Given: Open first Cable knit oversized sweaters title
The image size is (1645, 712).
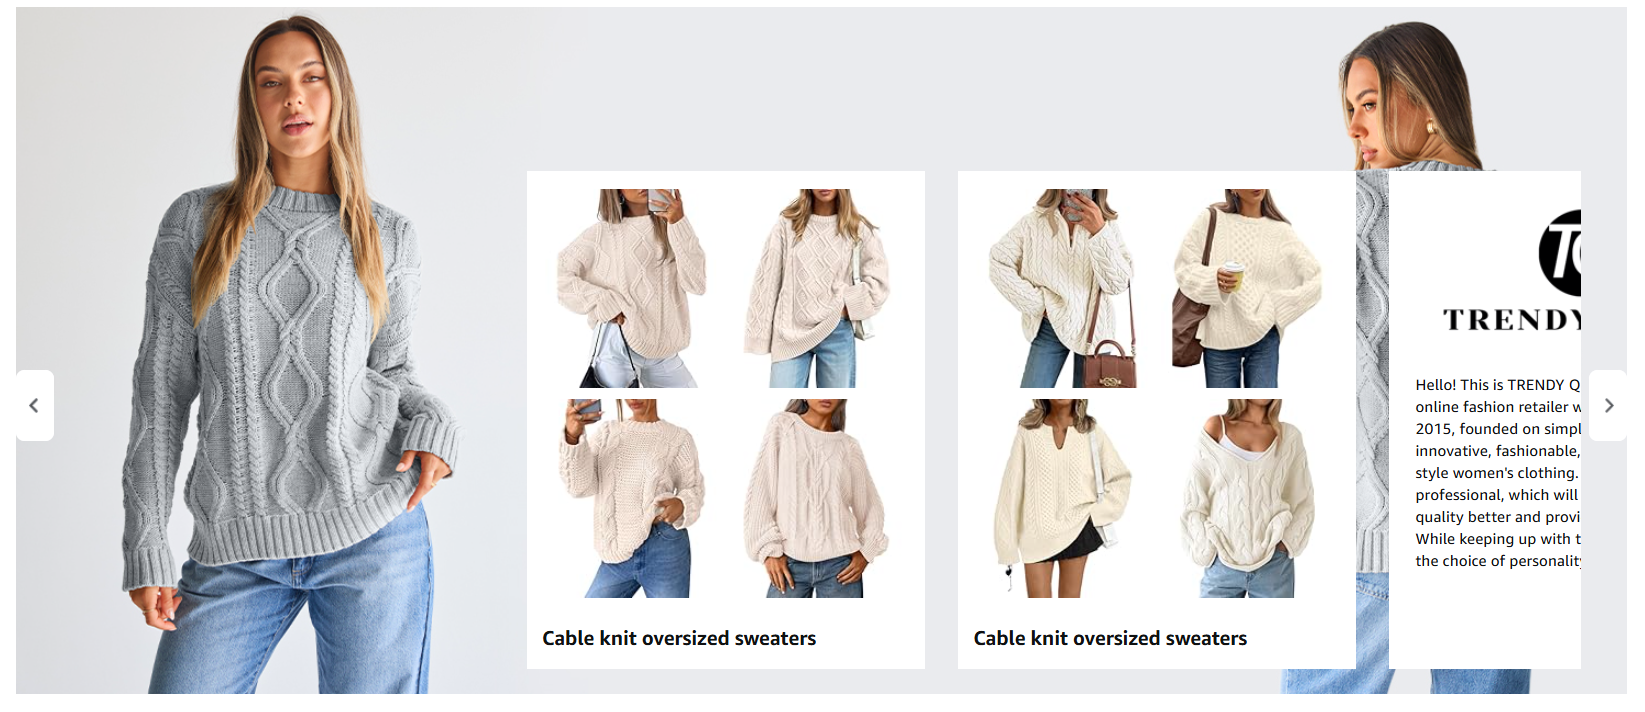Looking at the screenshot, I should 679,638.
